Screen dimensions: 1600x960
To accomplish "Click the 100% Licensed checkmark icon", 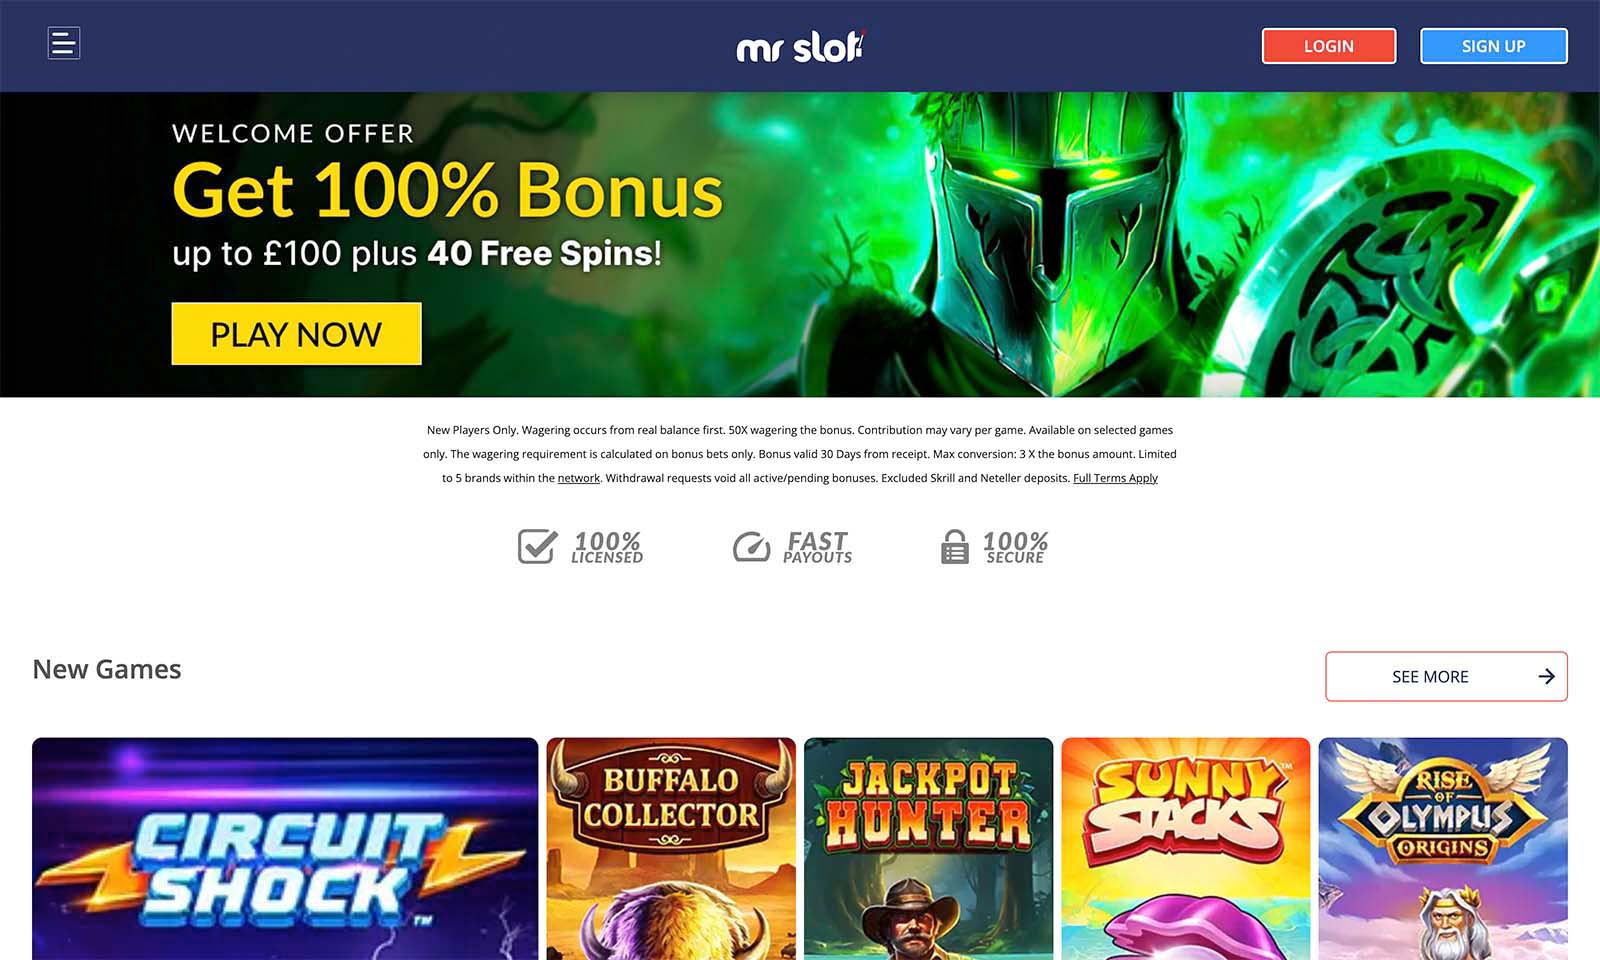I will click(x=537, y=547).
